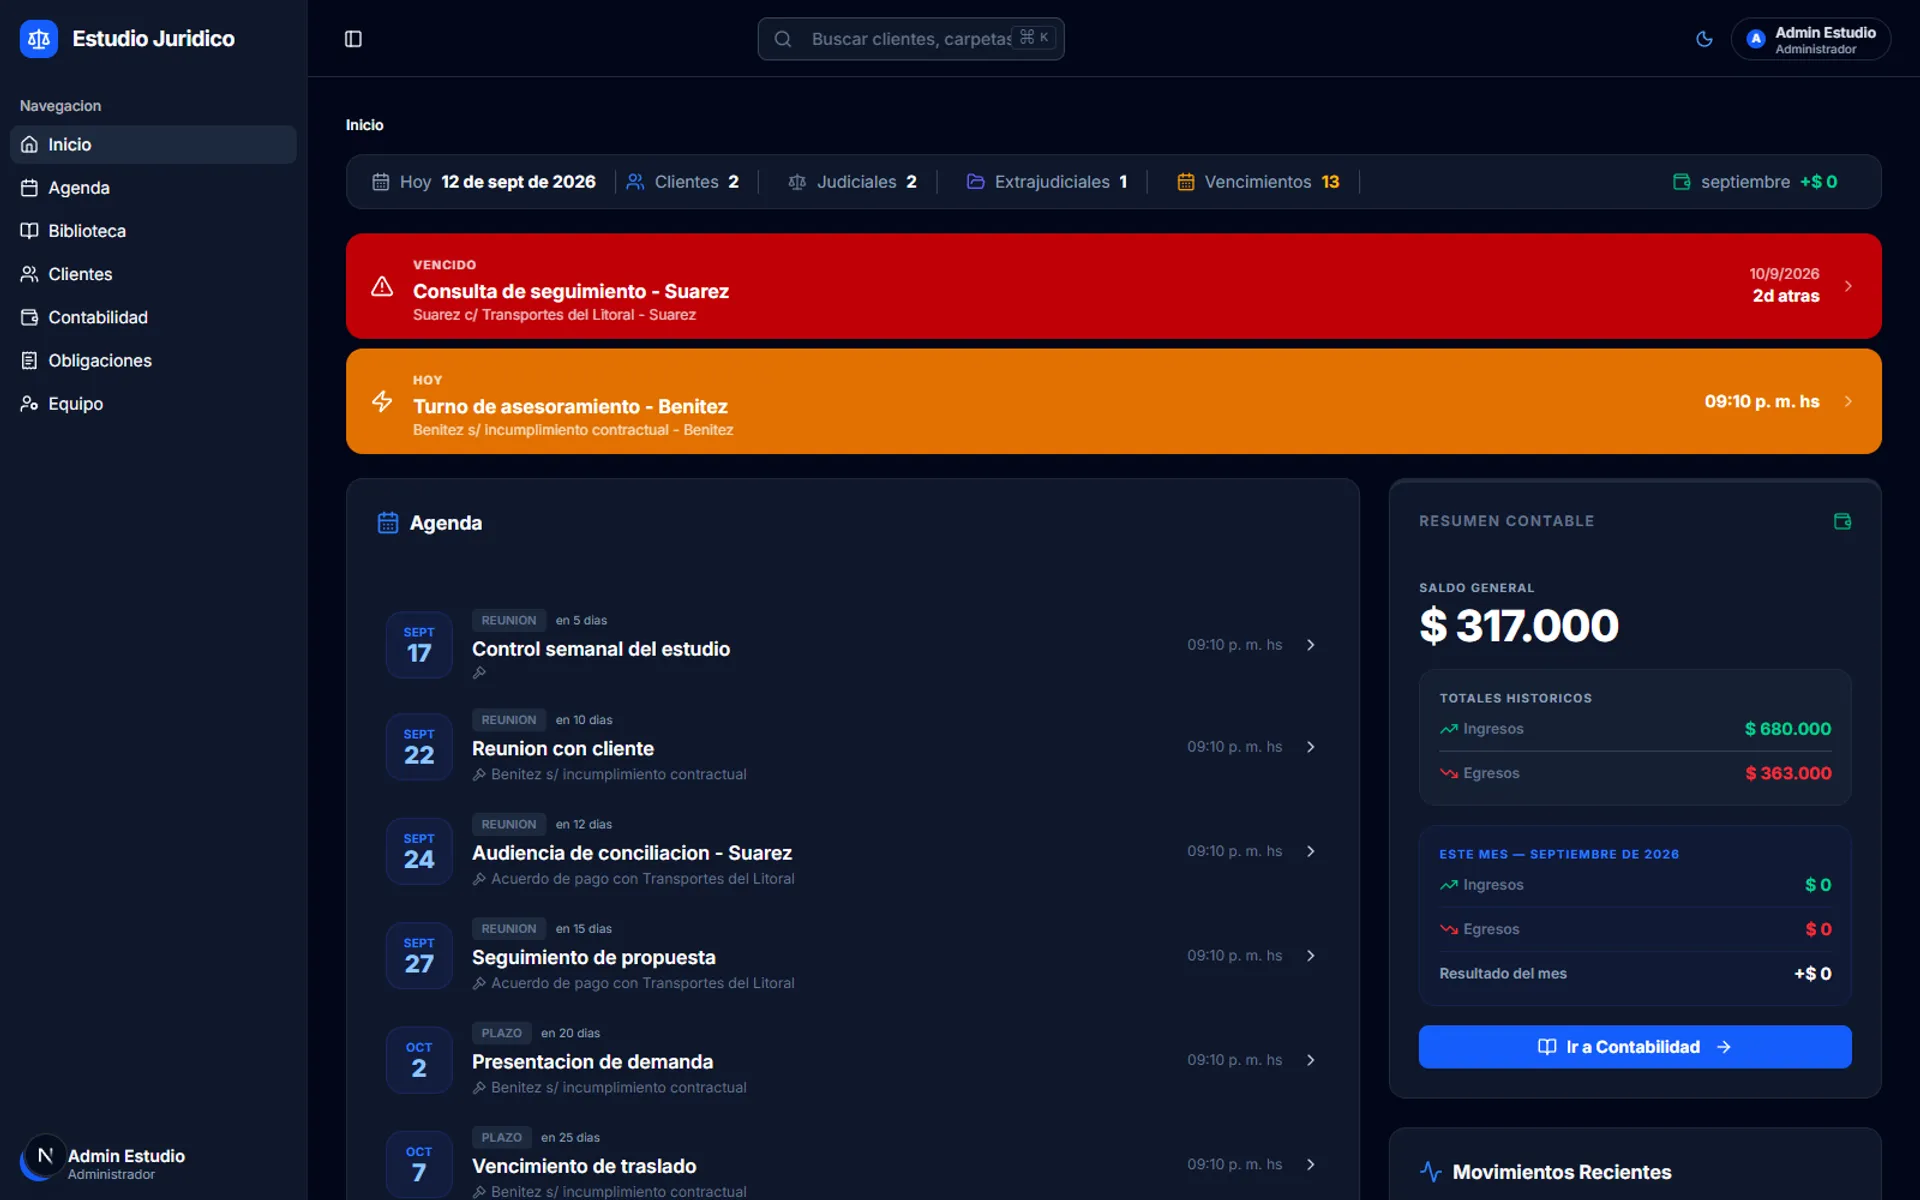
Task: Expand chevron for Seguimiento de propuesta
Action: click(x=1311, y=956)
